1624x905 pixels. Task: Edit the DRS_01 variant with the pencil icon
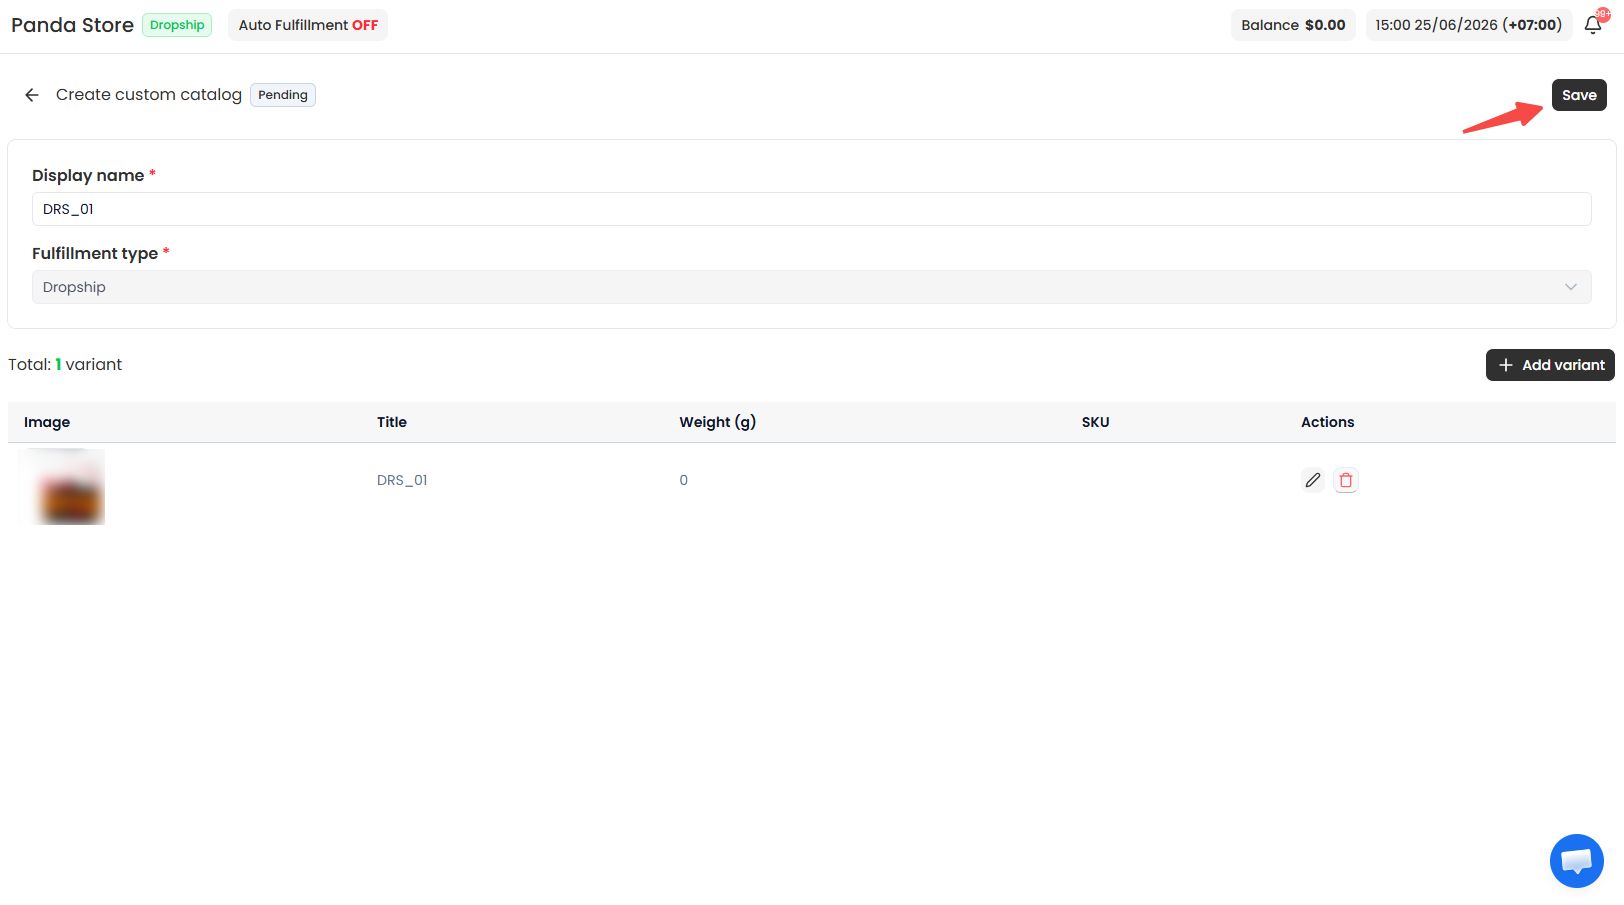tap(1313, 480)
